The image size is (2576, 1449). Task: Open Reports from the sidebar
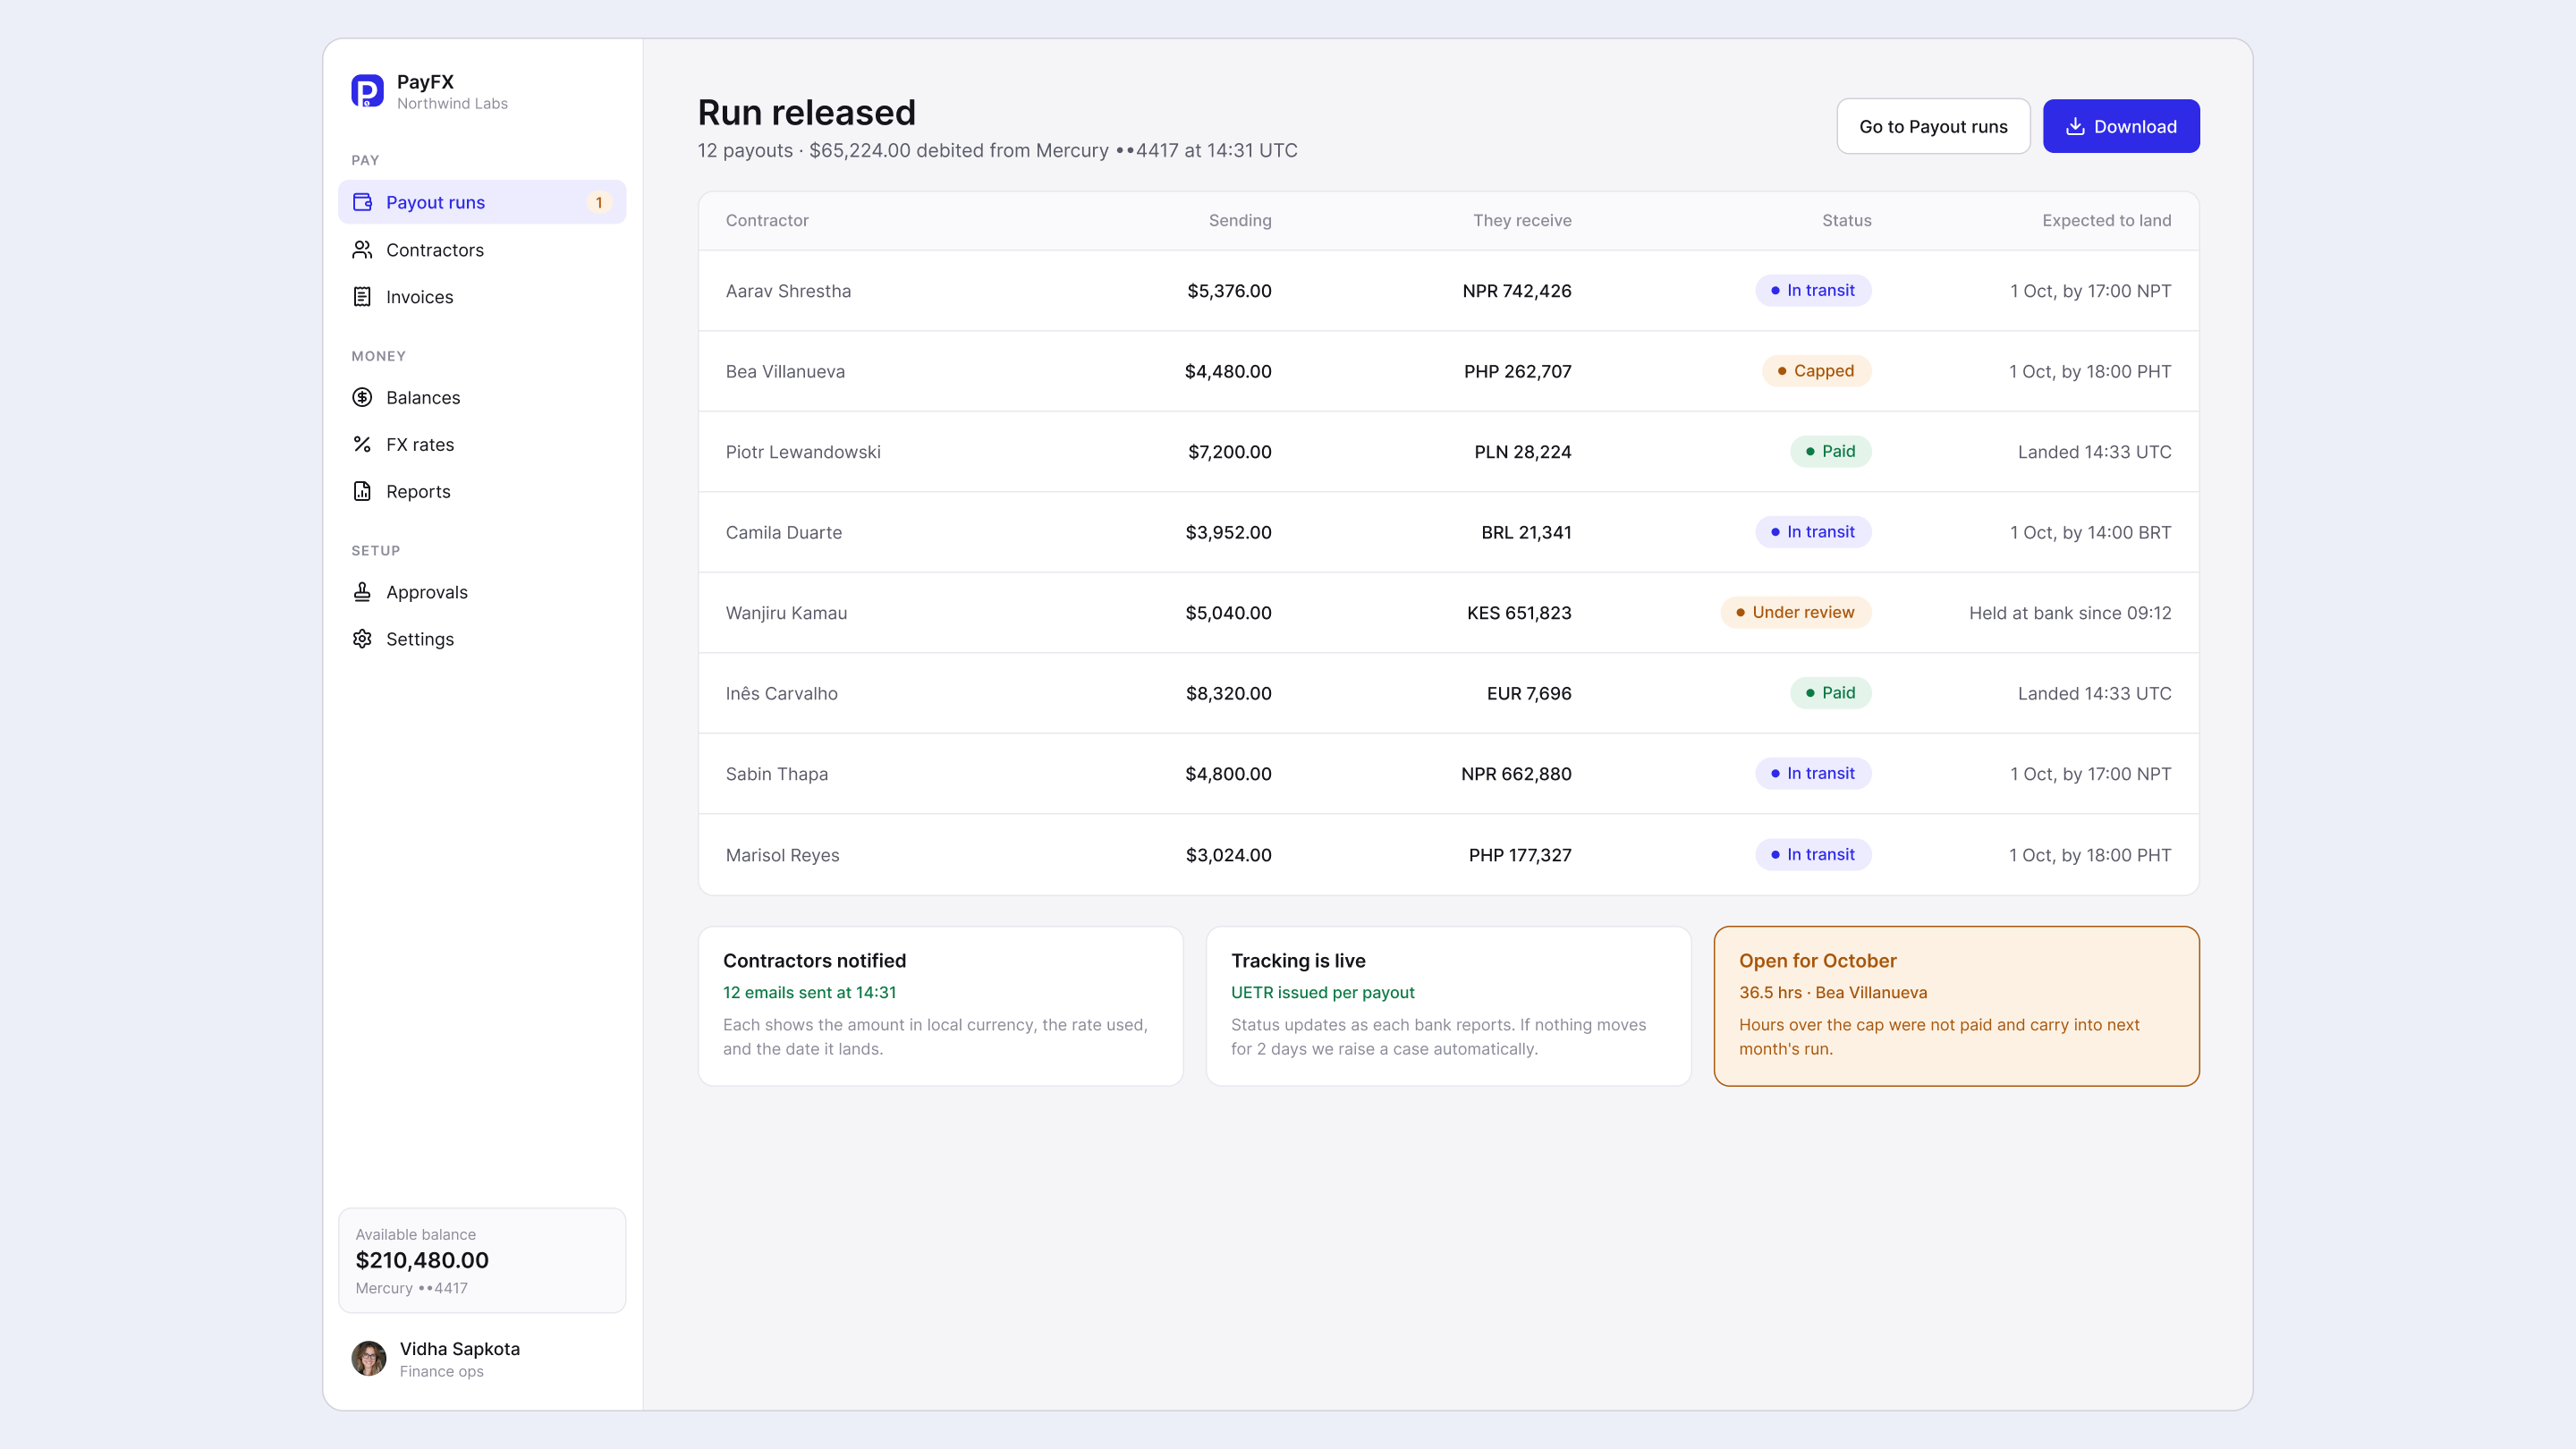coord(482,491)
